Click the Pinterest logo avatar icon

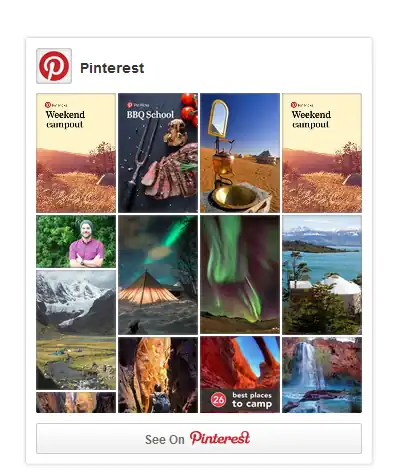click(x=54, y=66)
